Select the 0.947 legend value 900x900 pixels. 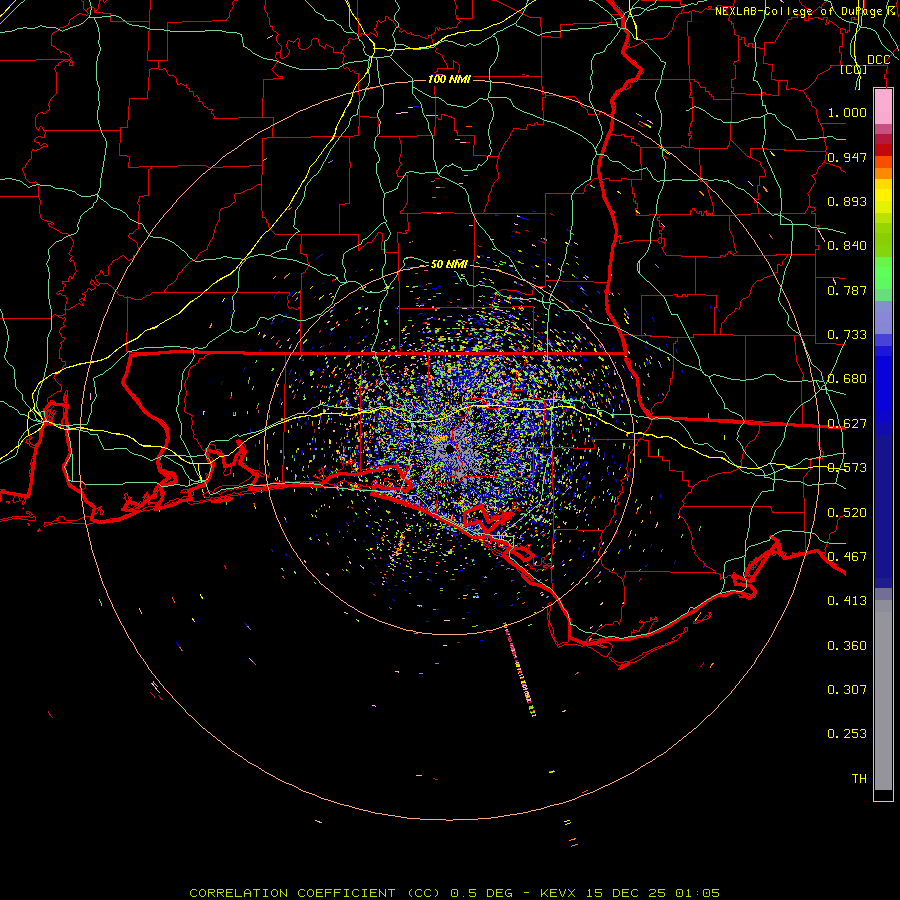847,157
